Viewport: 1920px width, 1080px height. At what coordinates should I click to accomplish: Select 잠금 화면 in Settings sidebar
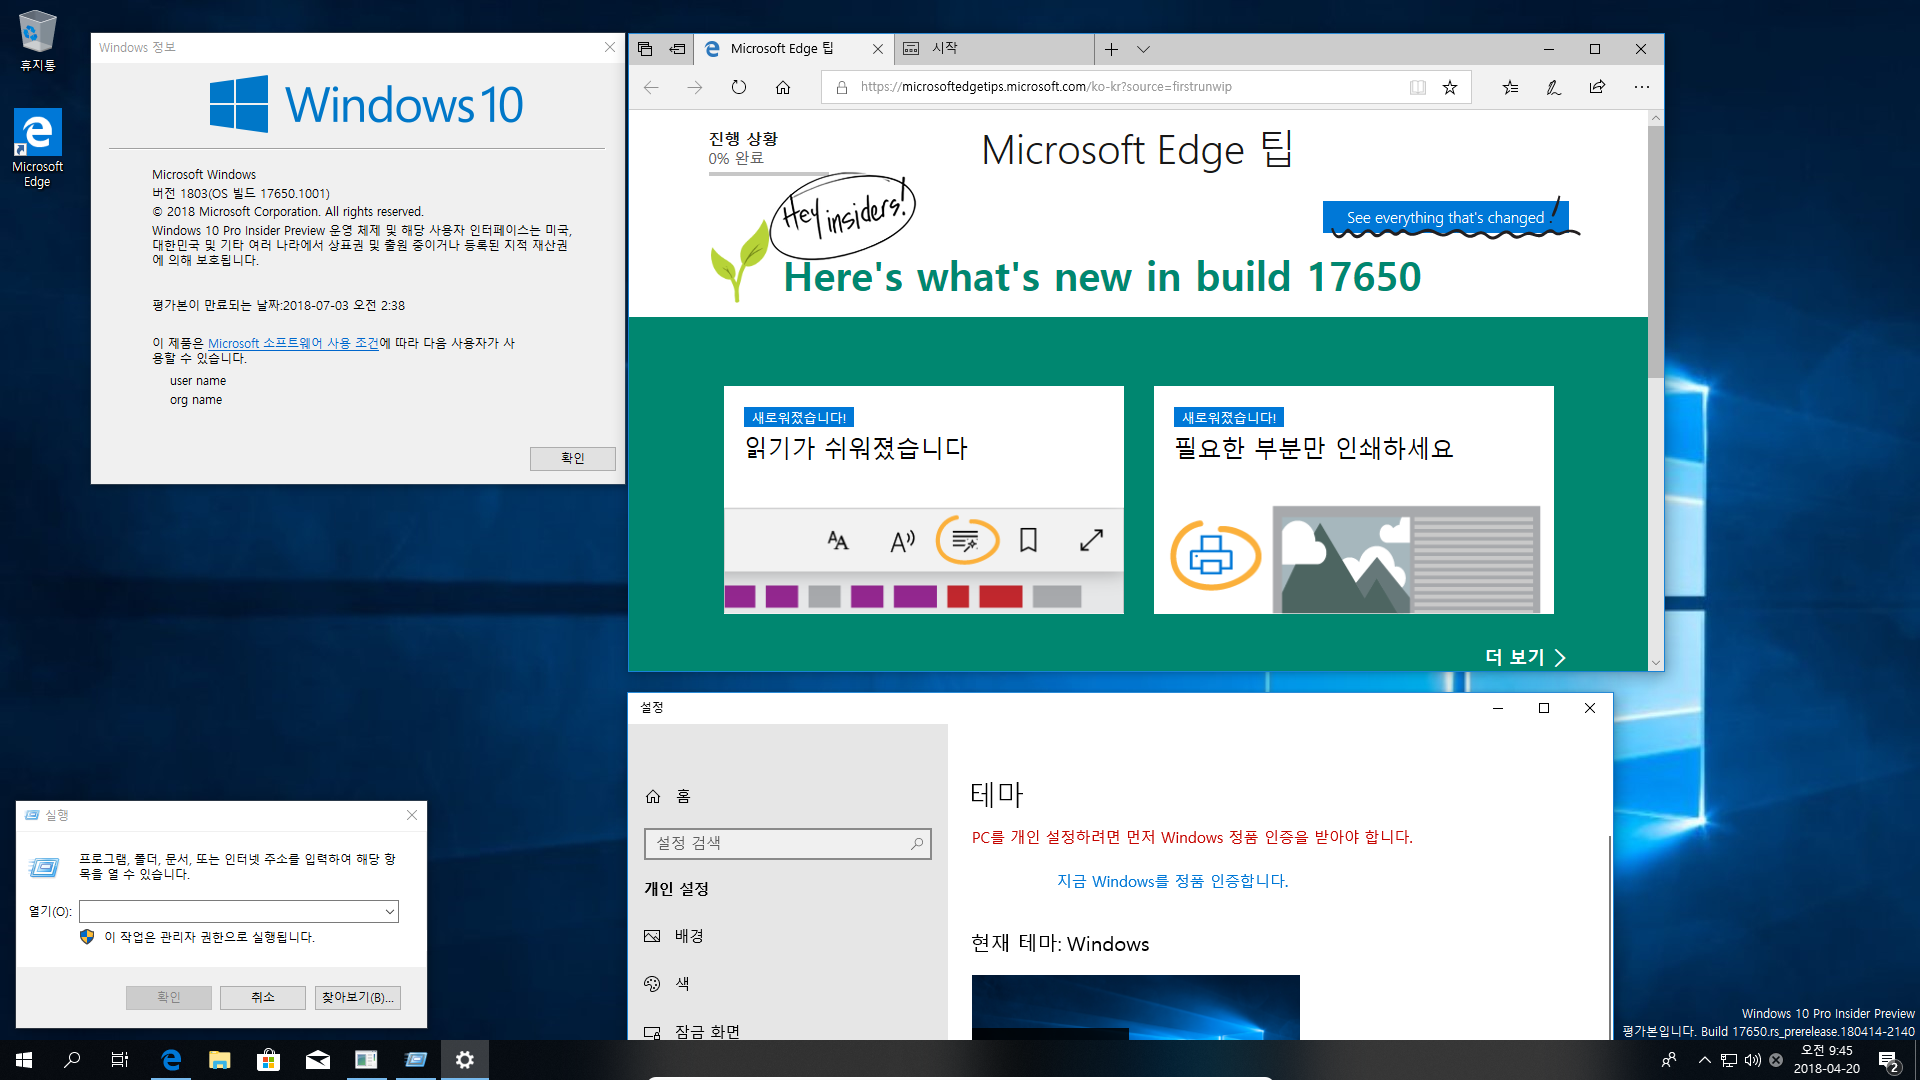point(788,1030)
